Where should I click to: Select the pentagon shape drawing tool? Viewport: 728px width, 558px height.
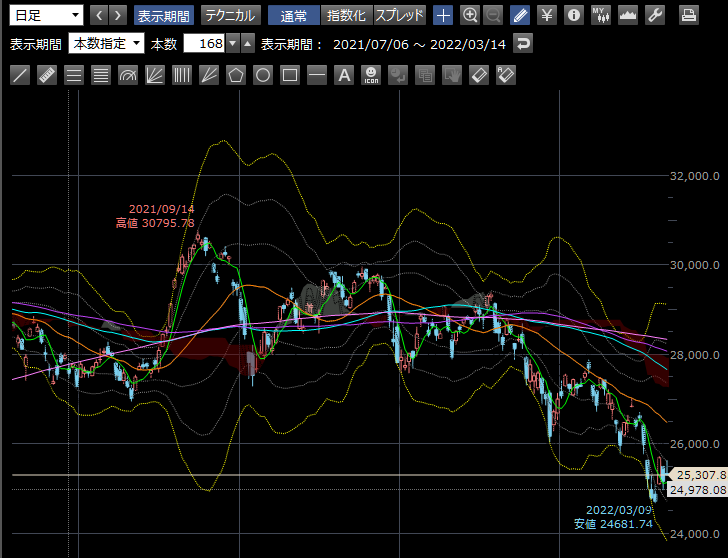pyautogui.click(x=236, y=75)
